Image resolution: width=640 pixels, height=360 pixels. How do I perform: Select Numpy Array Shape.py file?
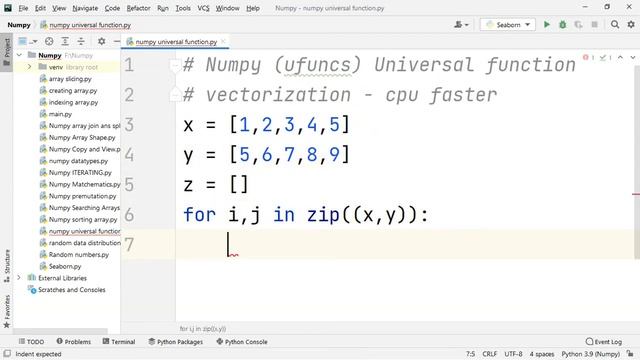(82, 138)
